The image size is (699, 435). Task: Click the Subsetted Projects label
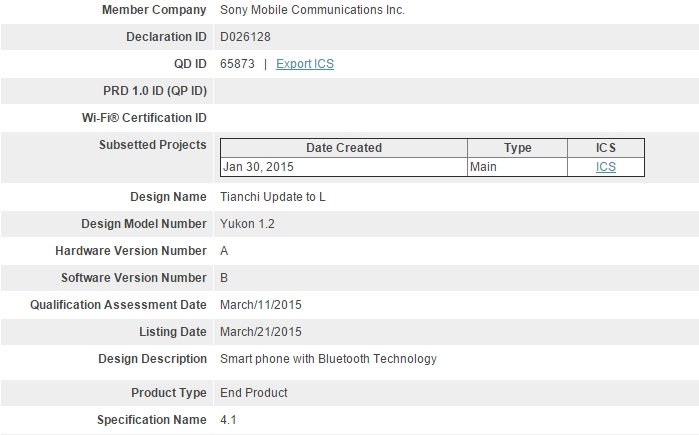[152, 145]
